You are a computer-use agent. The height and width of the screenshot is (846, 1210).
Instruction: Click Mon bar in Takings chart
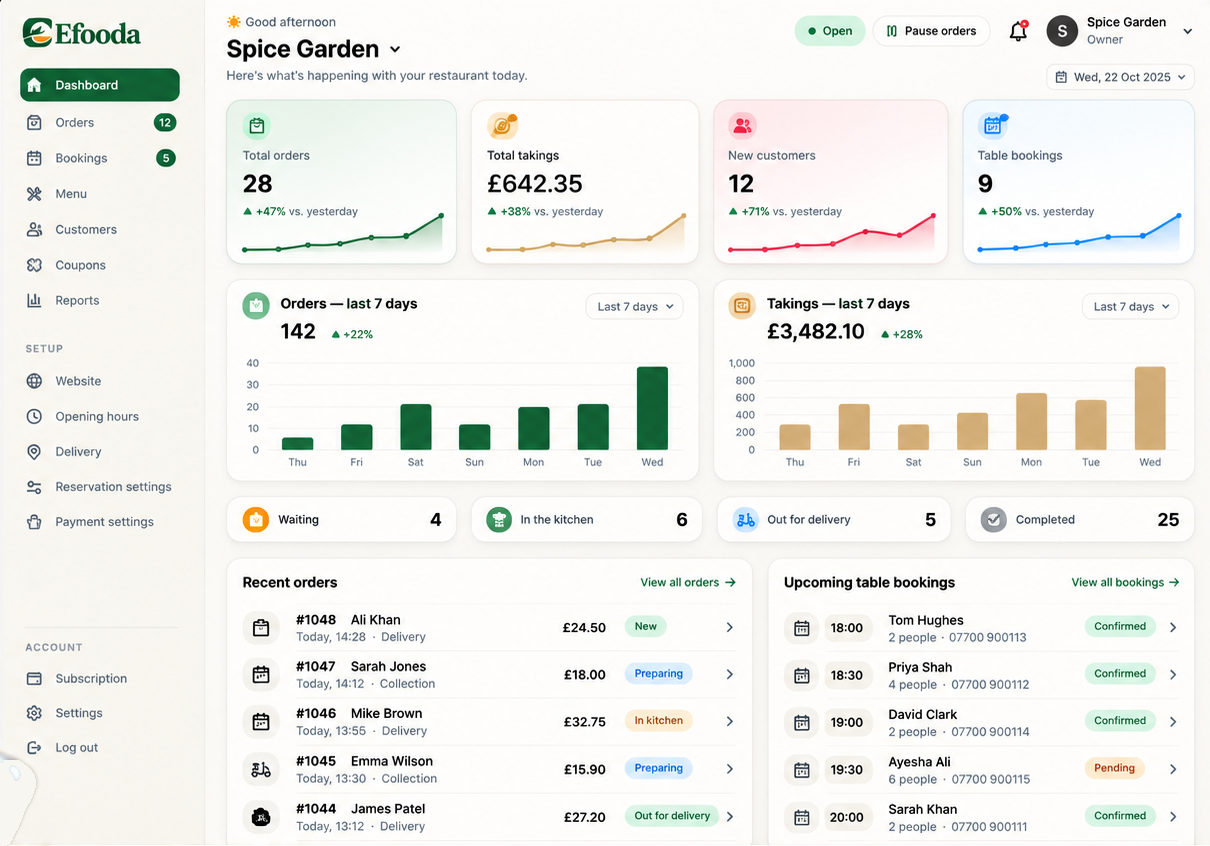click(1031, 421)
